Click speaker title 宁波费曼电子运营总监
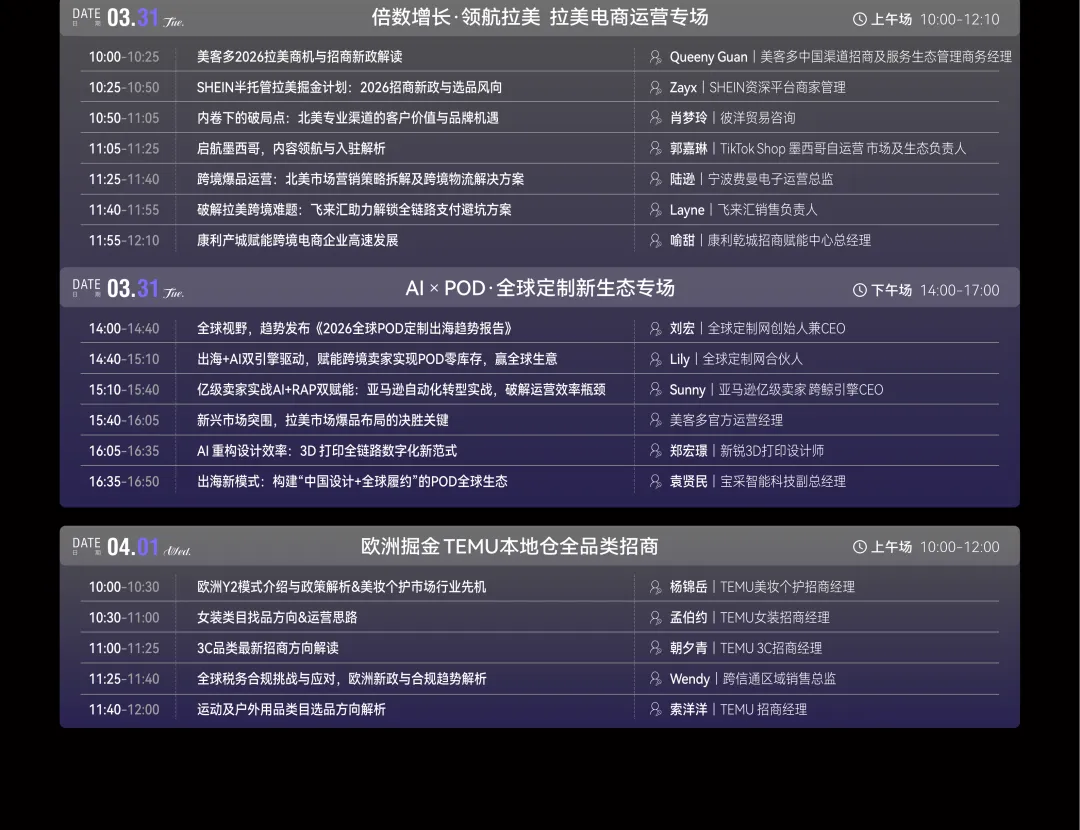 tap(771, 179)
